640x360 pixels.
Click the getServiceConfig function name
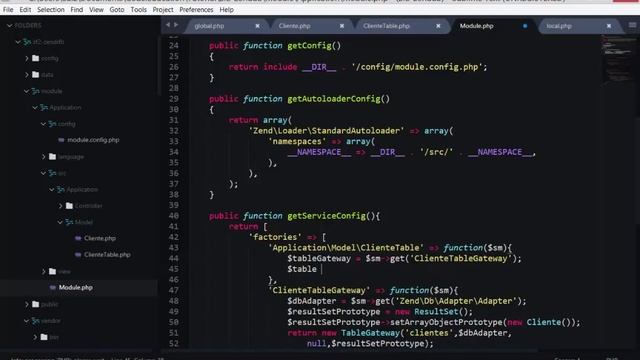tap(326, 216)
